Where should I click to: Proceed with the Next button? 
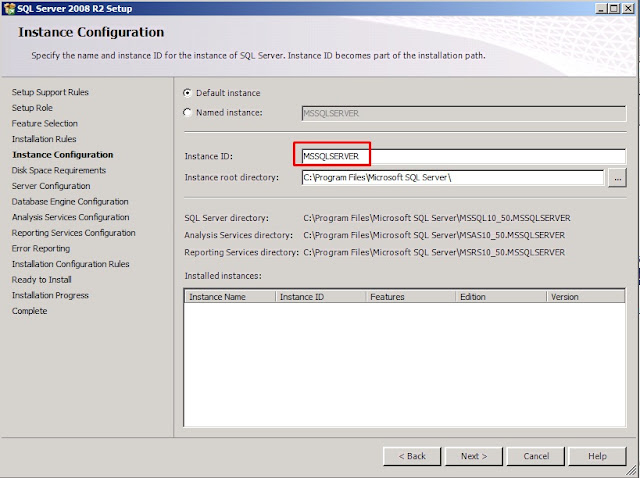click(x=474, y=456)
